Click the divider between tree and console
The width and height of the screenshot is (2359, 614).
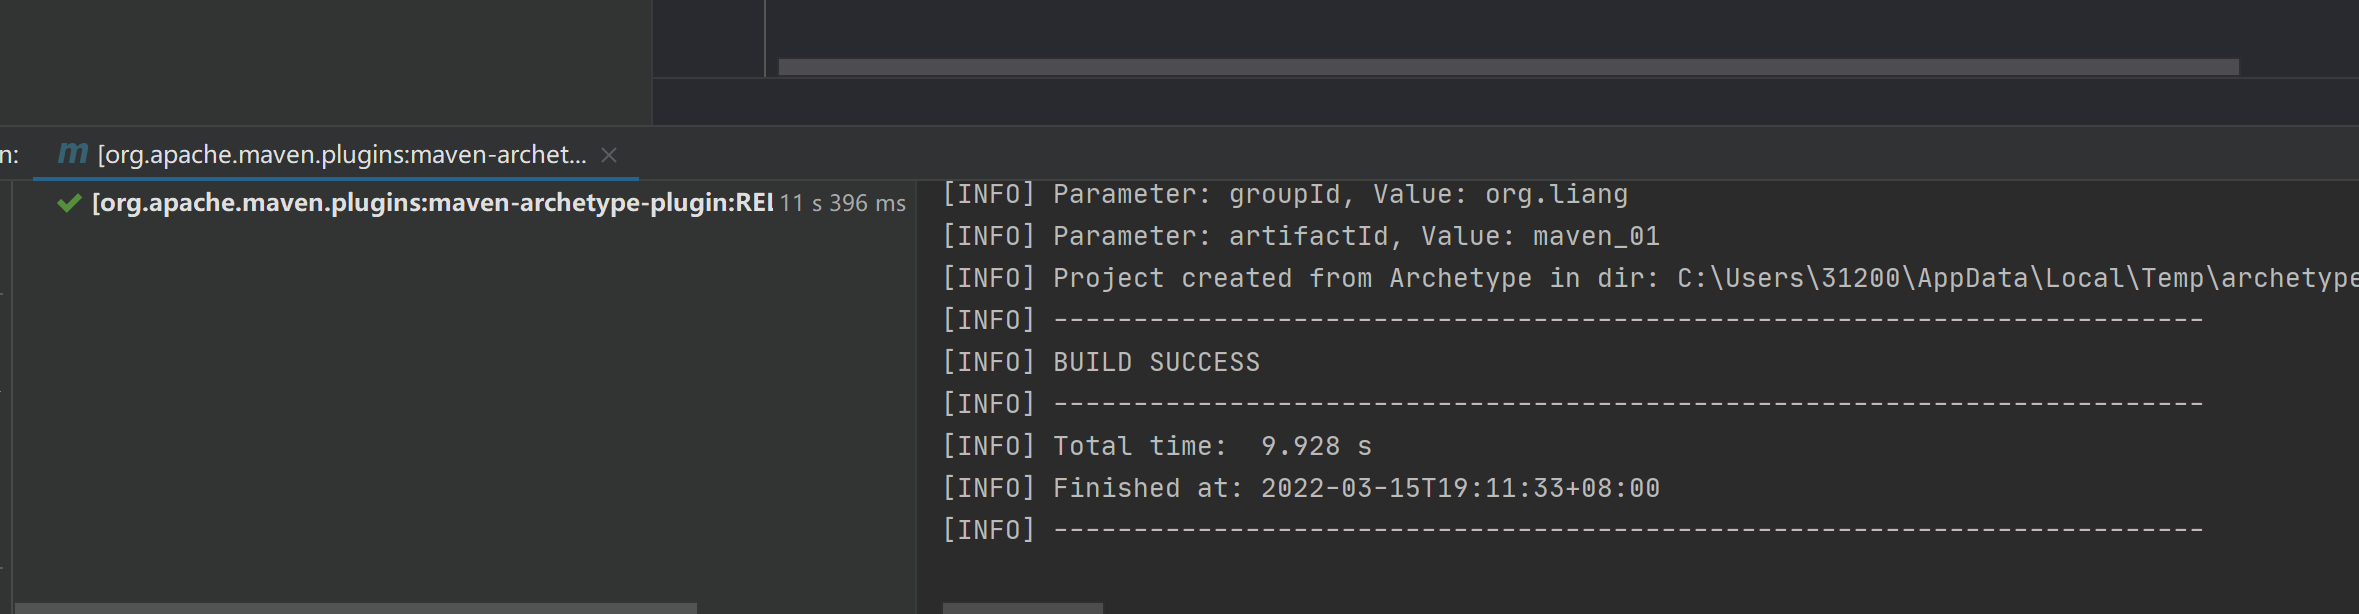[x=916, y=397]
